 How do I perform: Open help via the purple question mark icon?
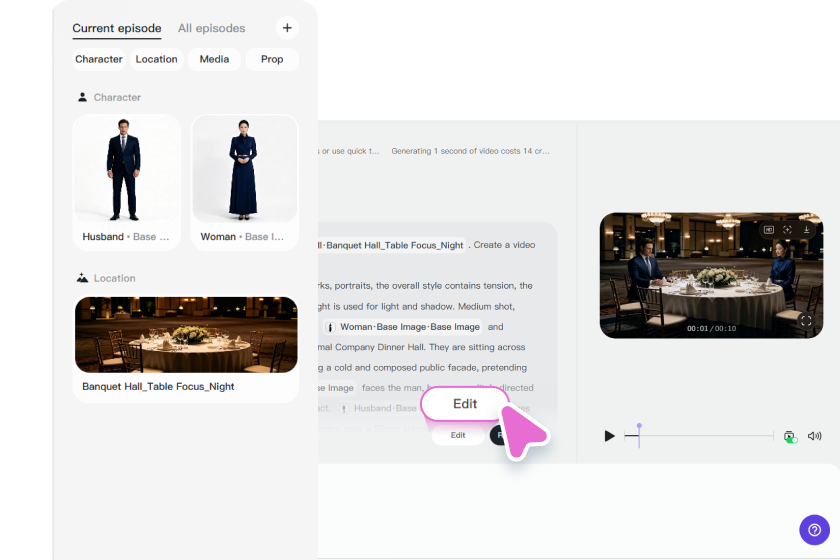point(814,530)
